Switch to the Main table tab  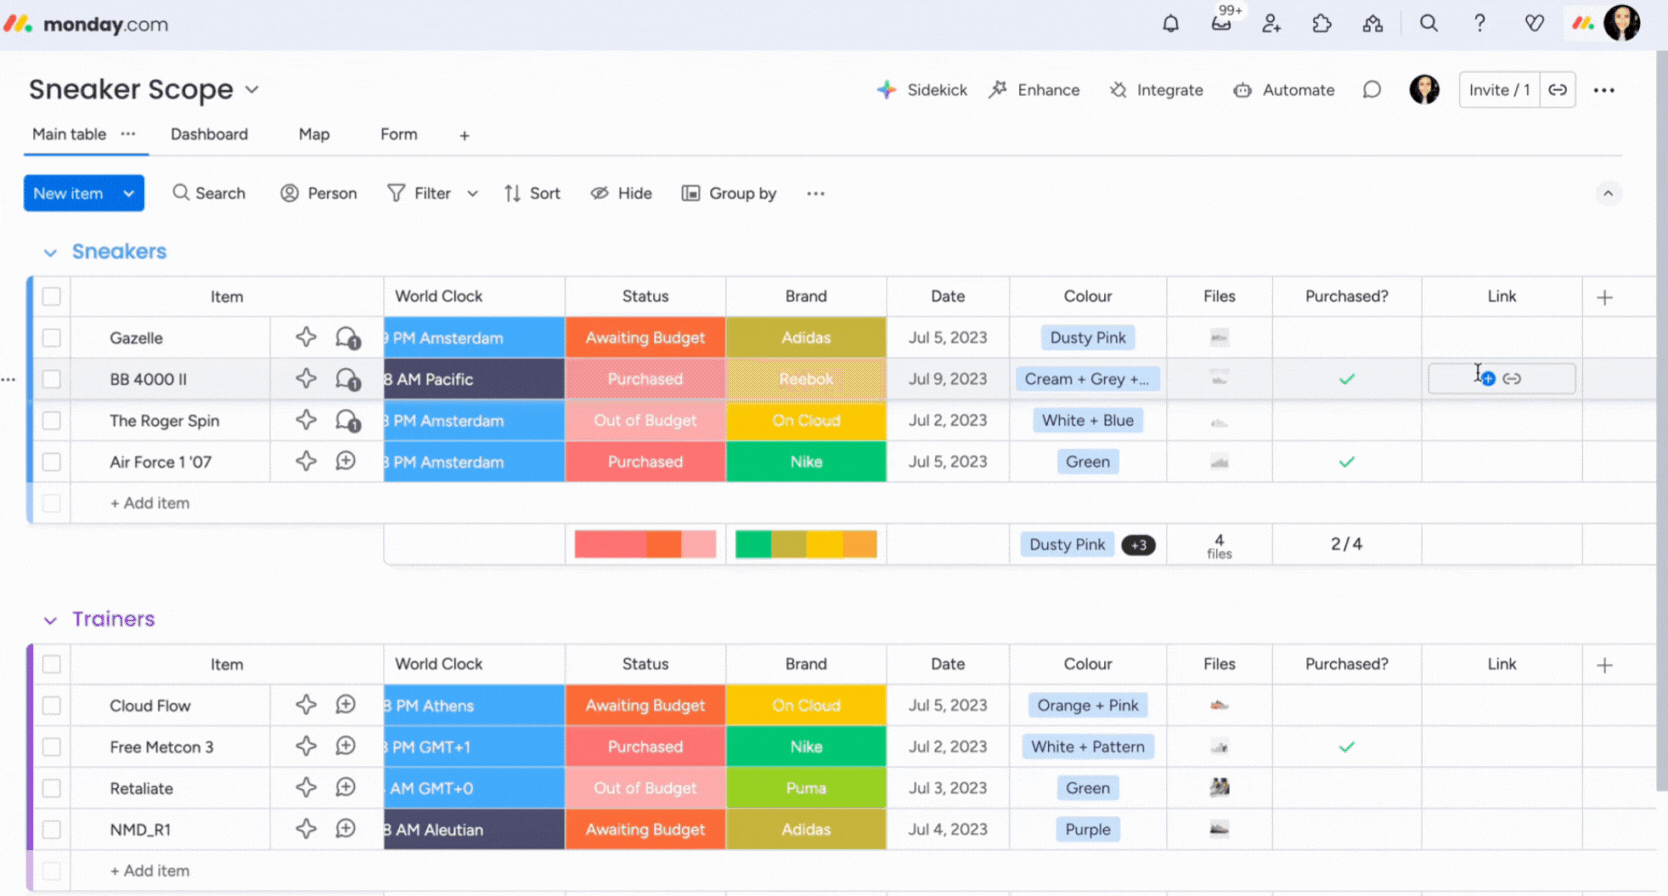click(x=69, y=134)
